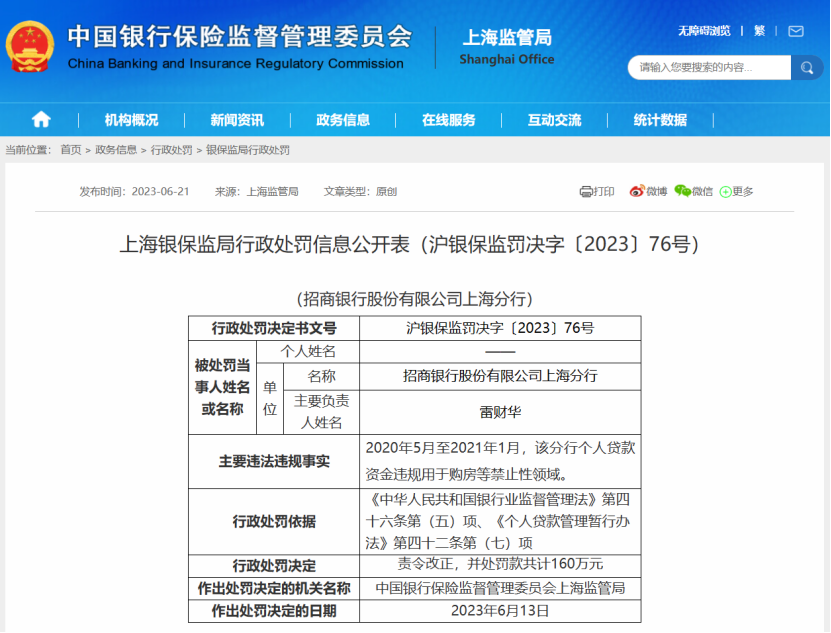Click the 被处罚当事人姓名或名称 cell
Screen dimensions: 831x633
pyautogui.click(x=222, y=388)
